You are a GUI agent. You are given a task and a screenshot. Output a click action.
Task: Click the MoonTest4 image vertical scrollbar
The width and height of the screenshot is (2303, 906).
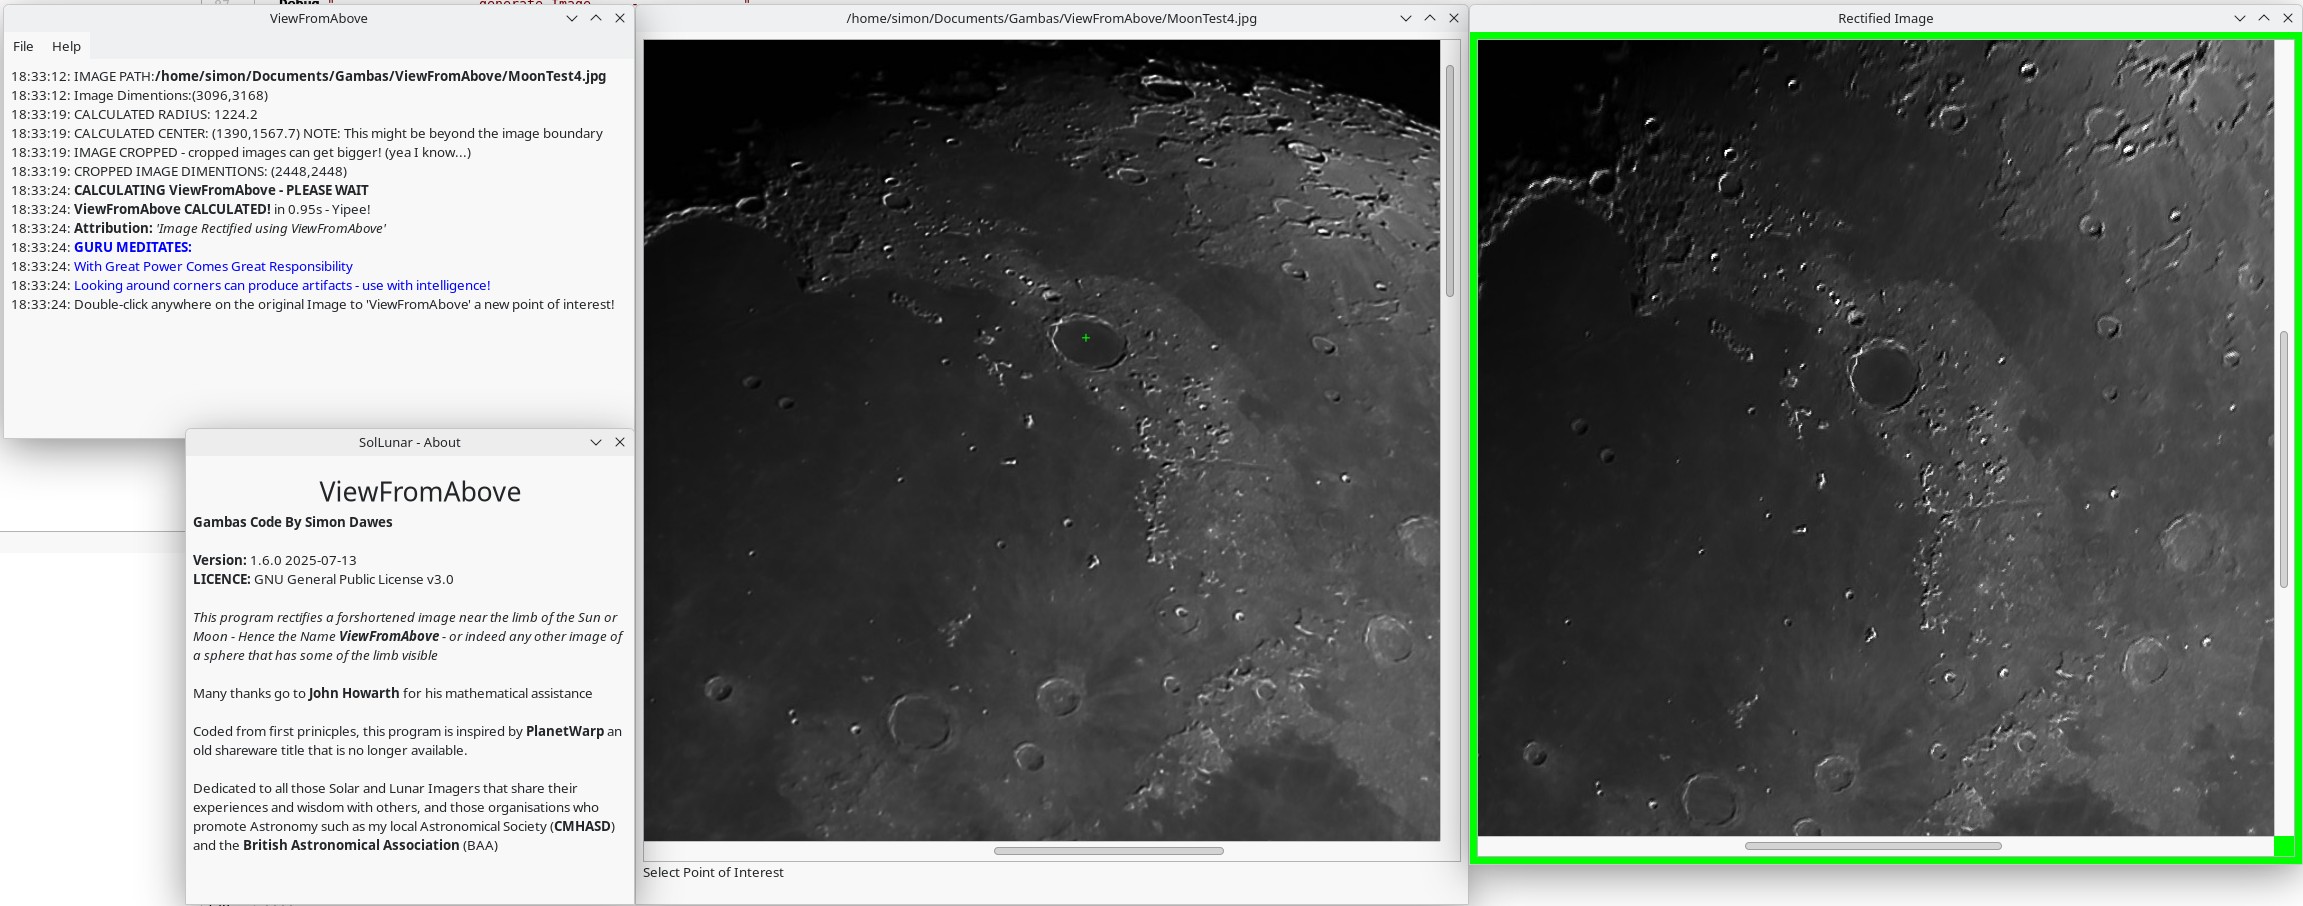point(1450,180)
